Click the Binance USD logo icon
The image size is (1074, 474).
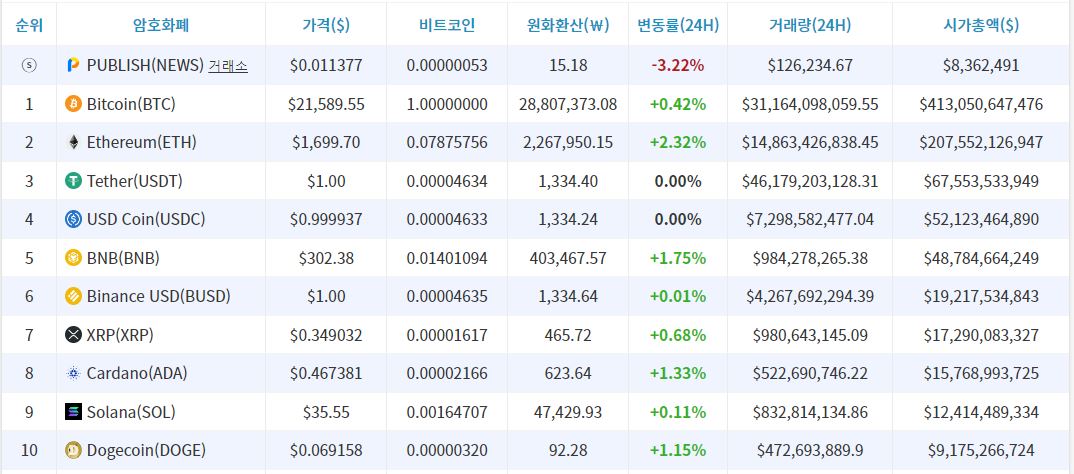(x=73, y=297)
